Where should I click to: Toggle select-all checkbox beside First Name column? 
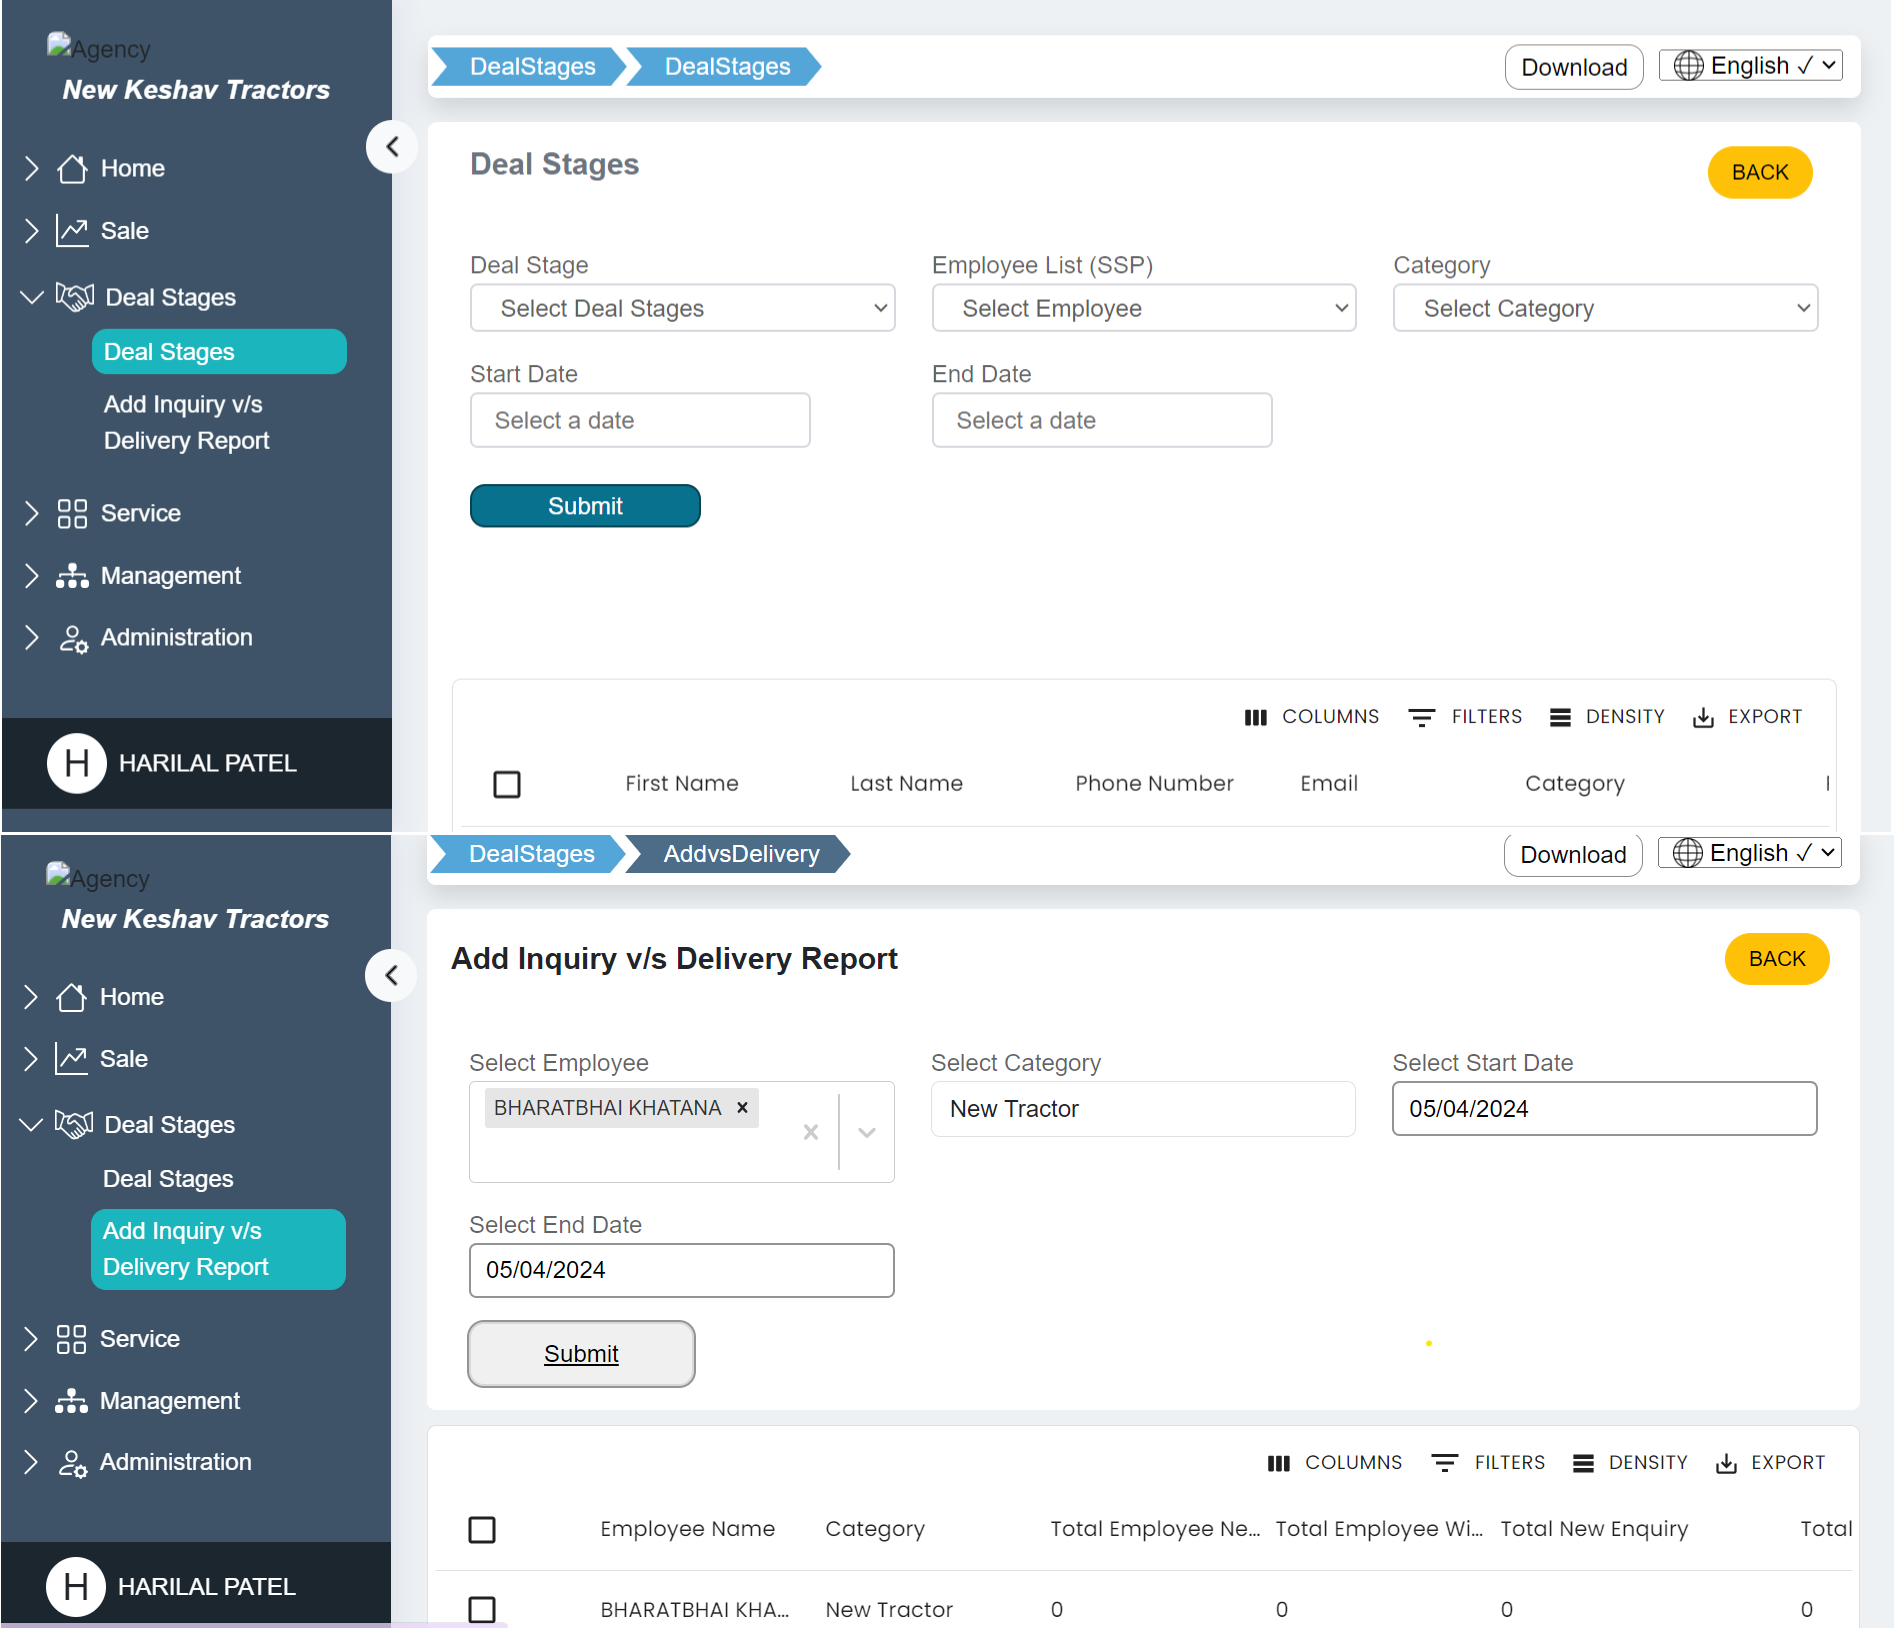coord(507,784)
